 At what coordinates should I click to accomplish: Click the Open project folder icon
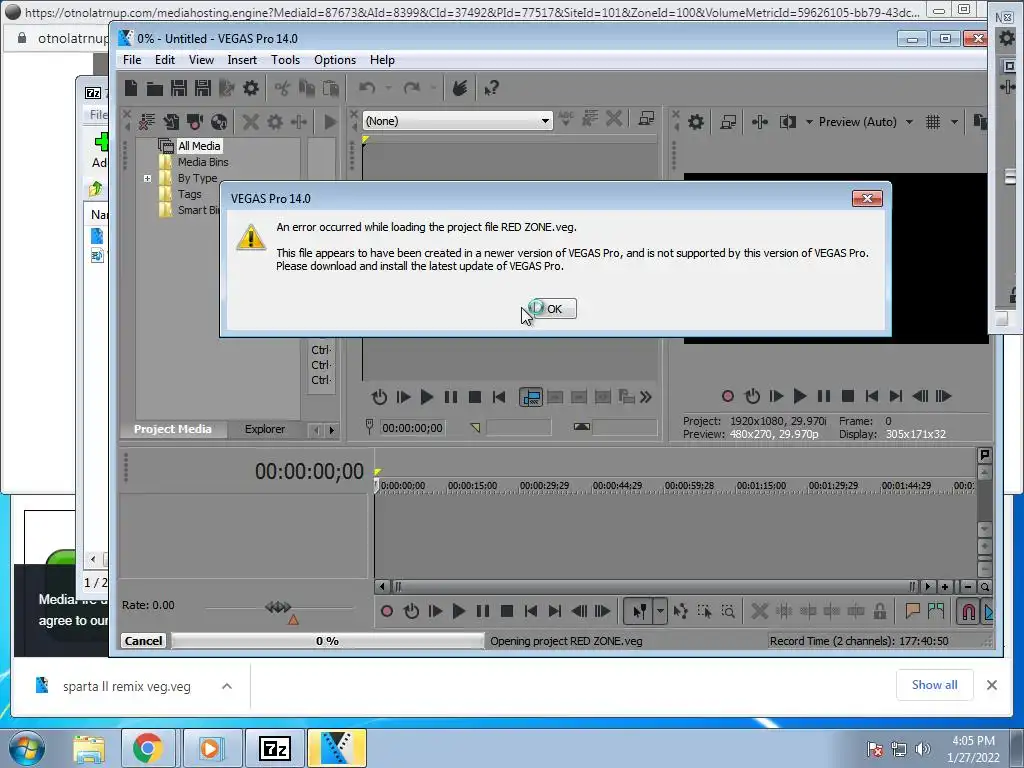pos(155,88)
